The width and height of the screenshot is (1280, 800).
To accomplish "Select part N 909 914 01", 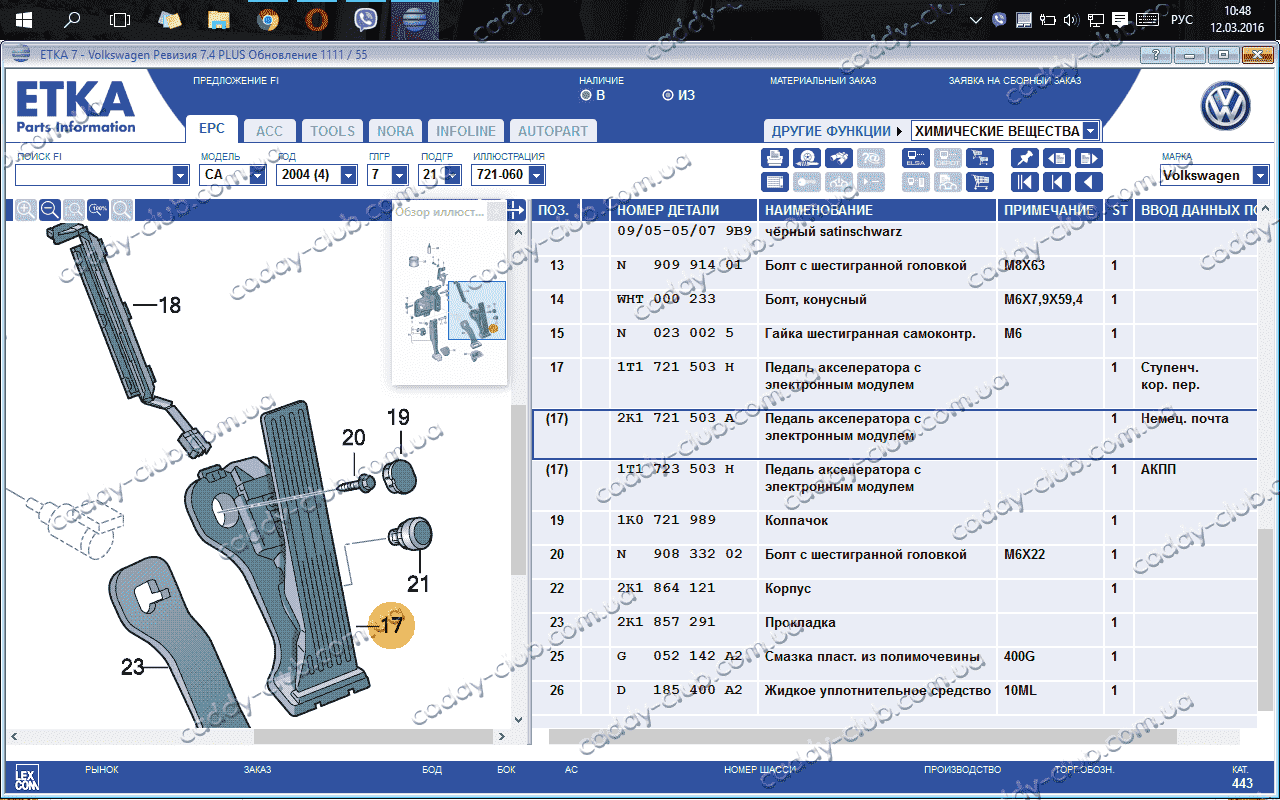I will [680, 265].
